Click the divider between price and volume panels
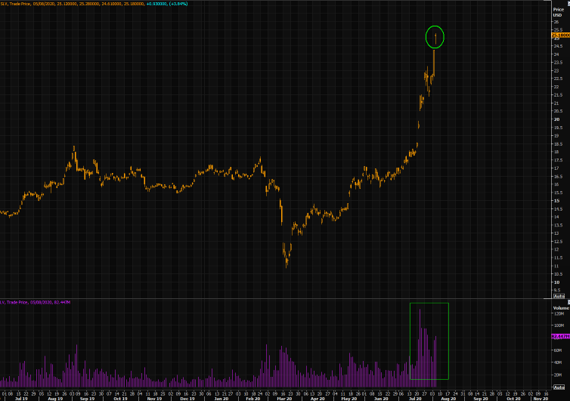 tap(276, 298)
